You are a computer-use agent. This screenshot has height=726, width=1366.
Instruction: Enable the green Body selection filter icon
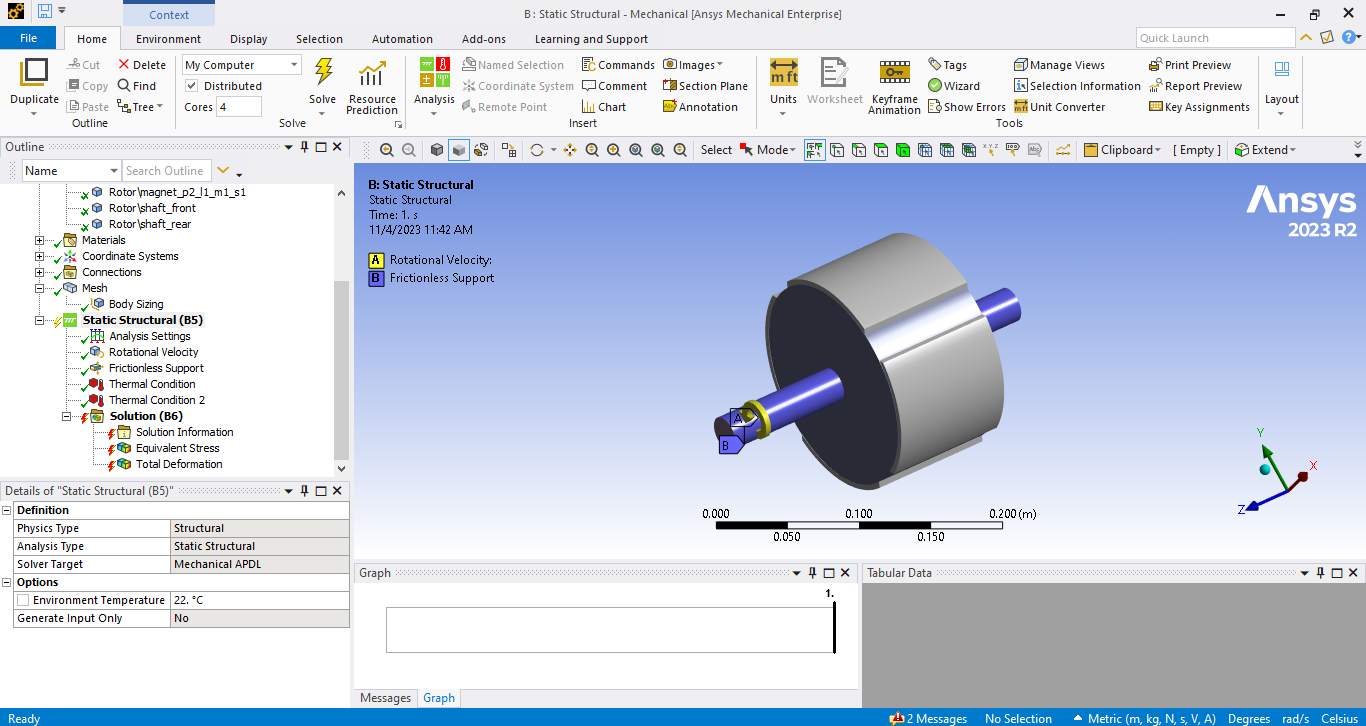[x=902, y=150]
